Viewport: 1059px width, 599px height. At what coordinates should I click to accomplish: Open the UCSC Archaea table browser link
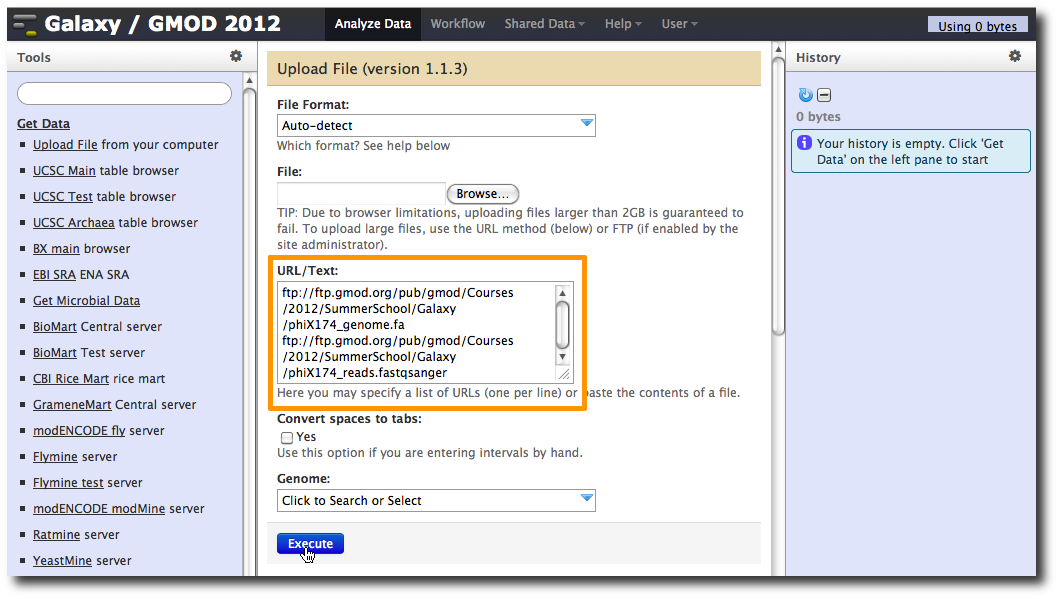point(74,223)
